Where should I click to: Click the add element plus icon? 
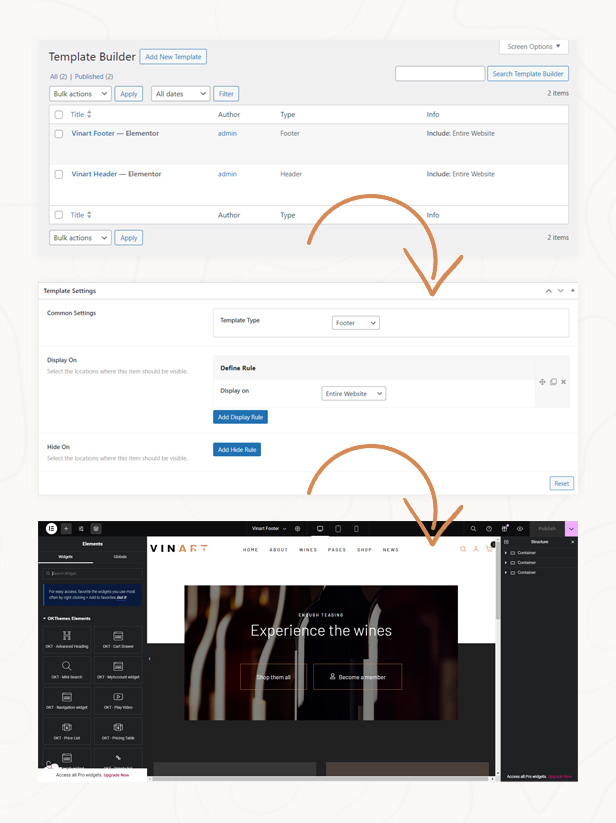coord(66,529)
